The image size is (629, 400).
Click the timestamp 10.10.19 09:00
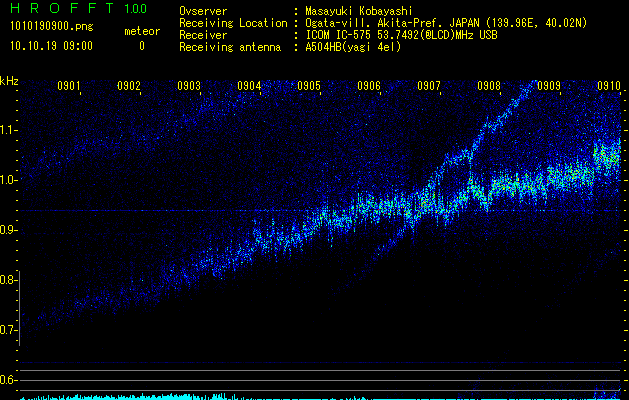coord(51,46)
